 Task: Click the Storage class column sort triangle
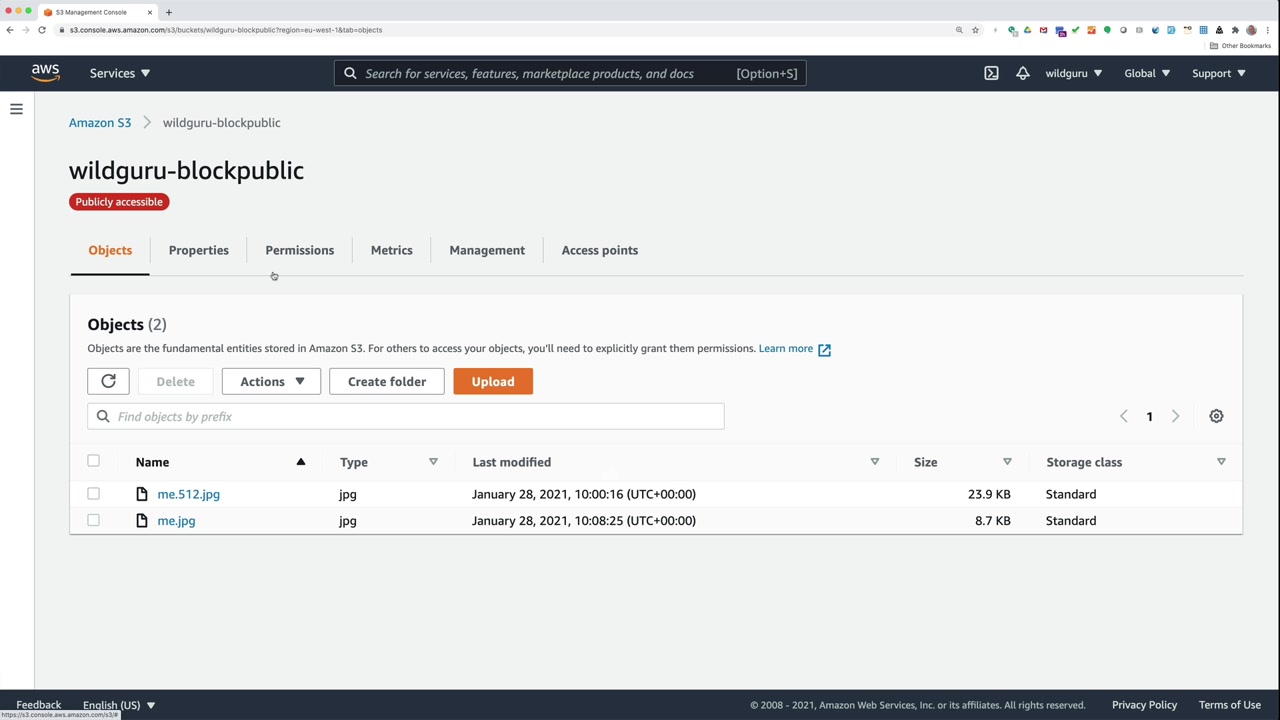(x=1221, y=462)
